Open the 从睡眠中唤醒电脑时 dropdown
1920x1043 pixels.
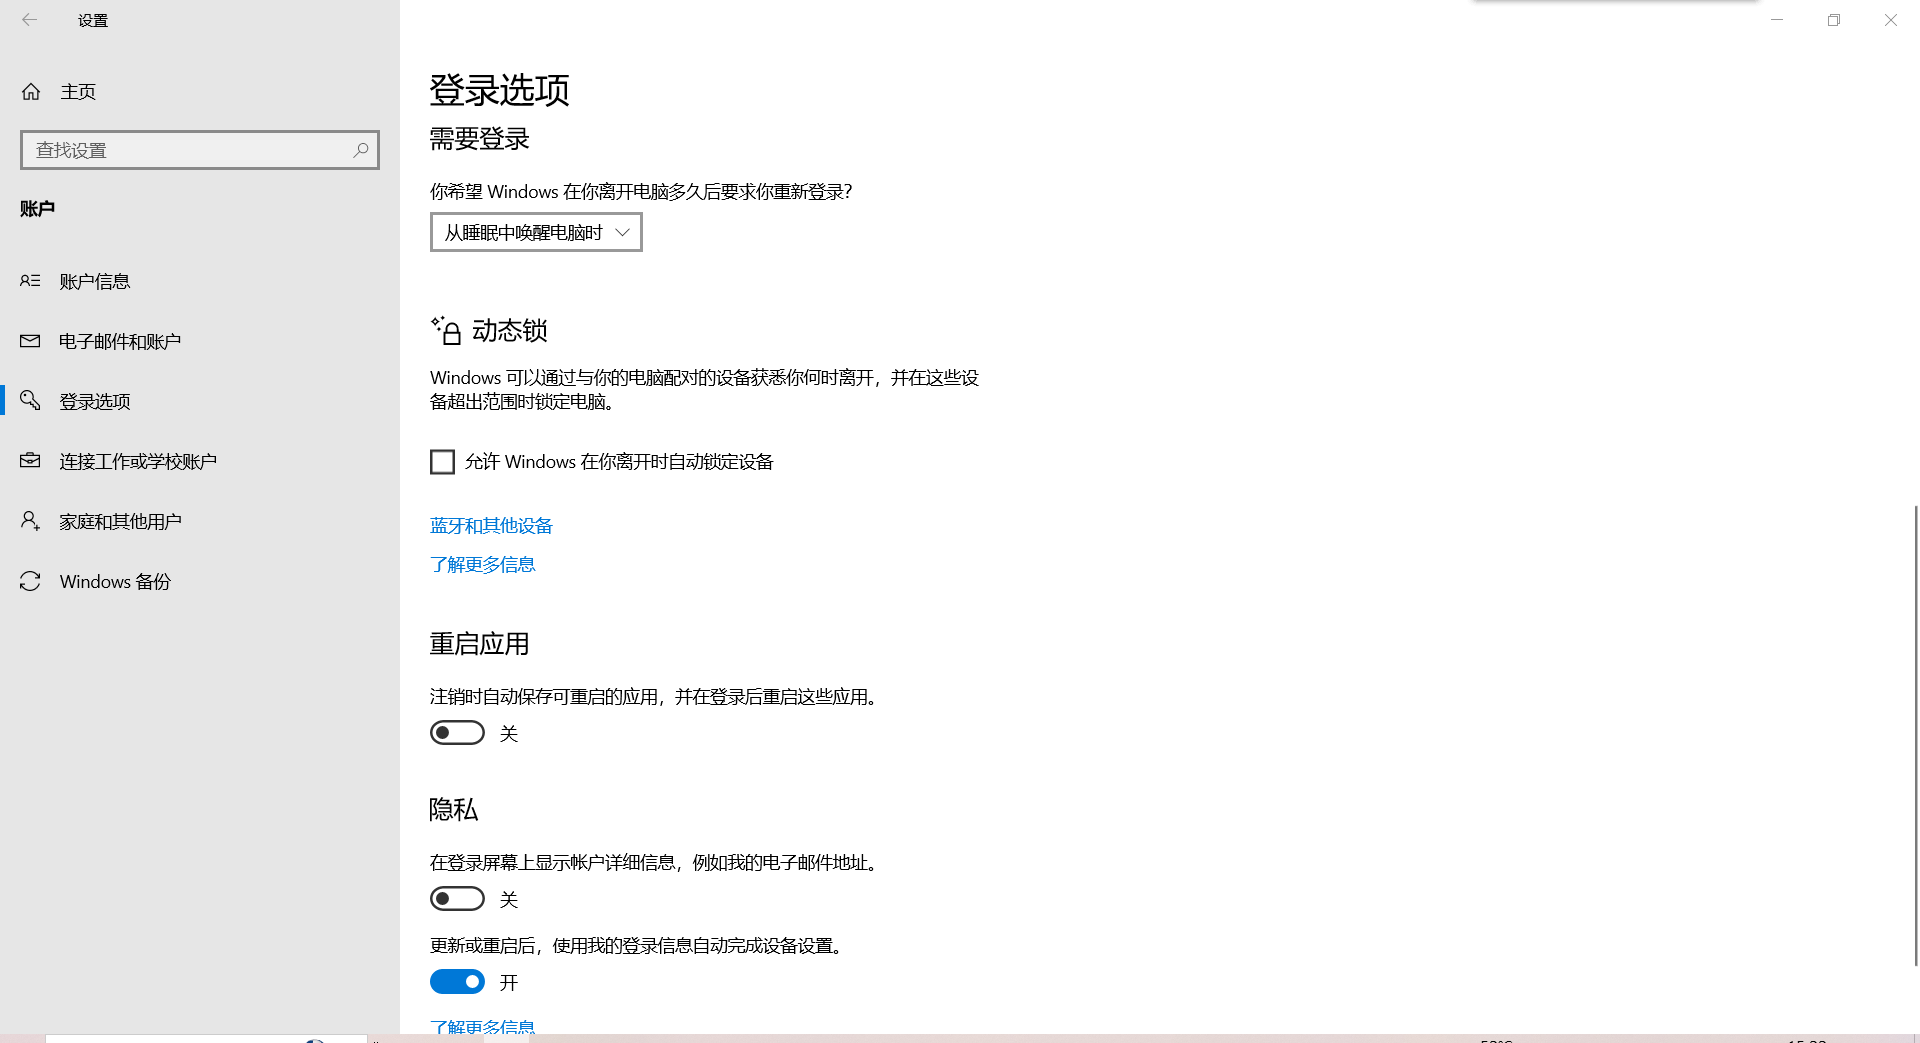(536, 232)
